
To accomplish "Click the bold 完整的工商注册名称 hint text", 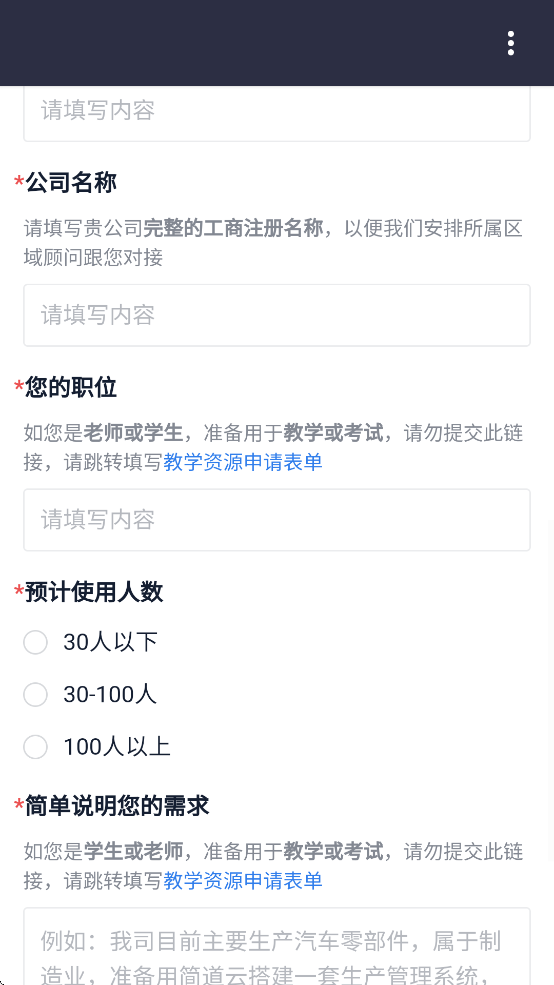I will (233, 228).
